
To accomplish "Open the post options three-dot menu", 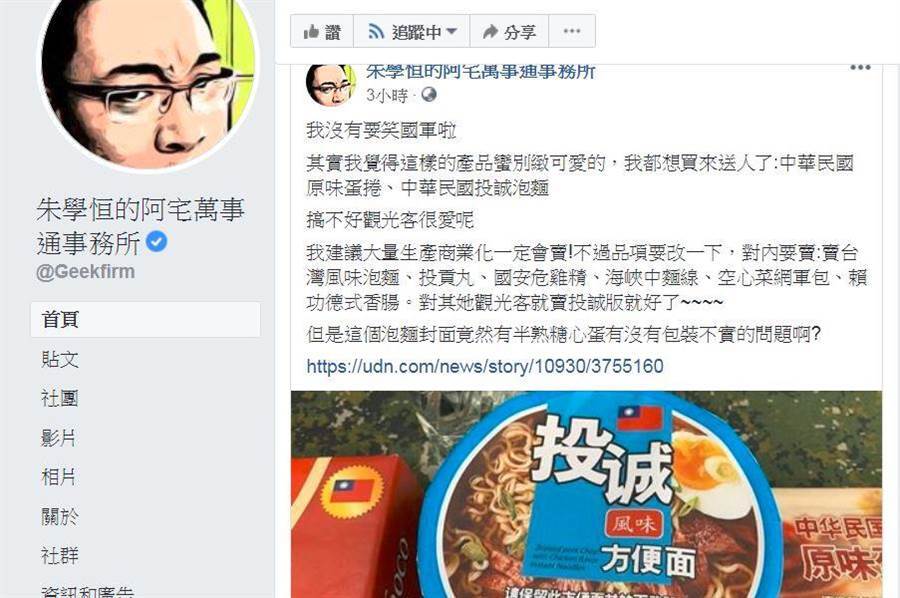I will click(860, 68).
